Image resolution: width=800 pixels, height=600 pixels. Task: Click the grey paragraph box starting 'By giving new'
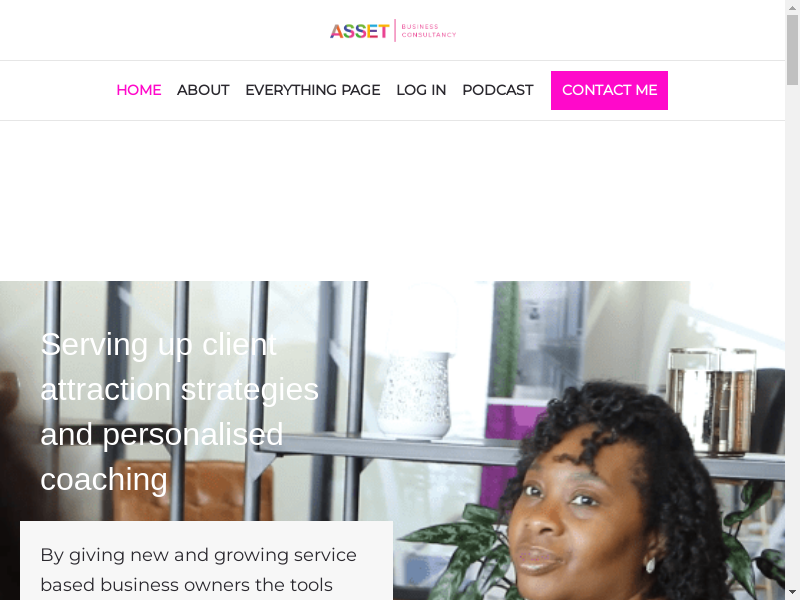206,560
